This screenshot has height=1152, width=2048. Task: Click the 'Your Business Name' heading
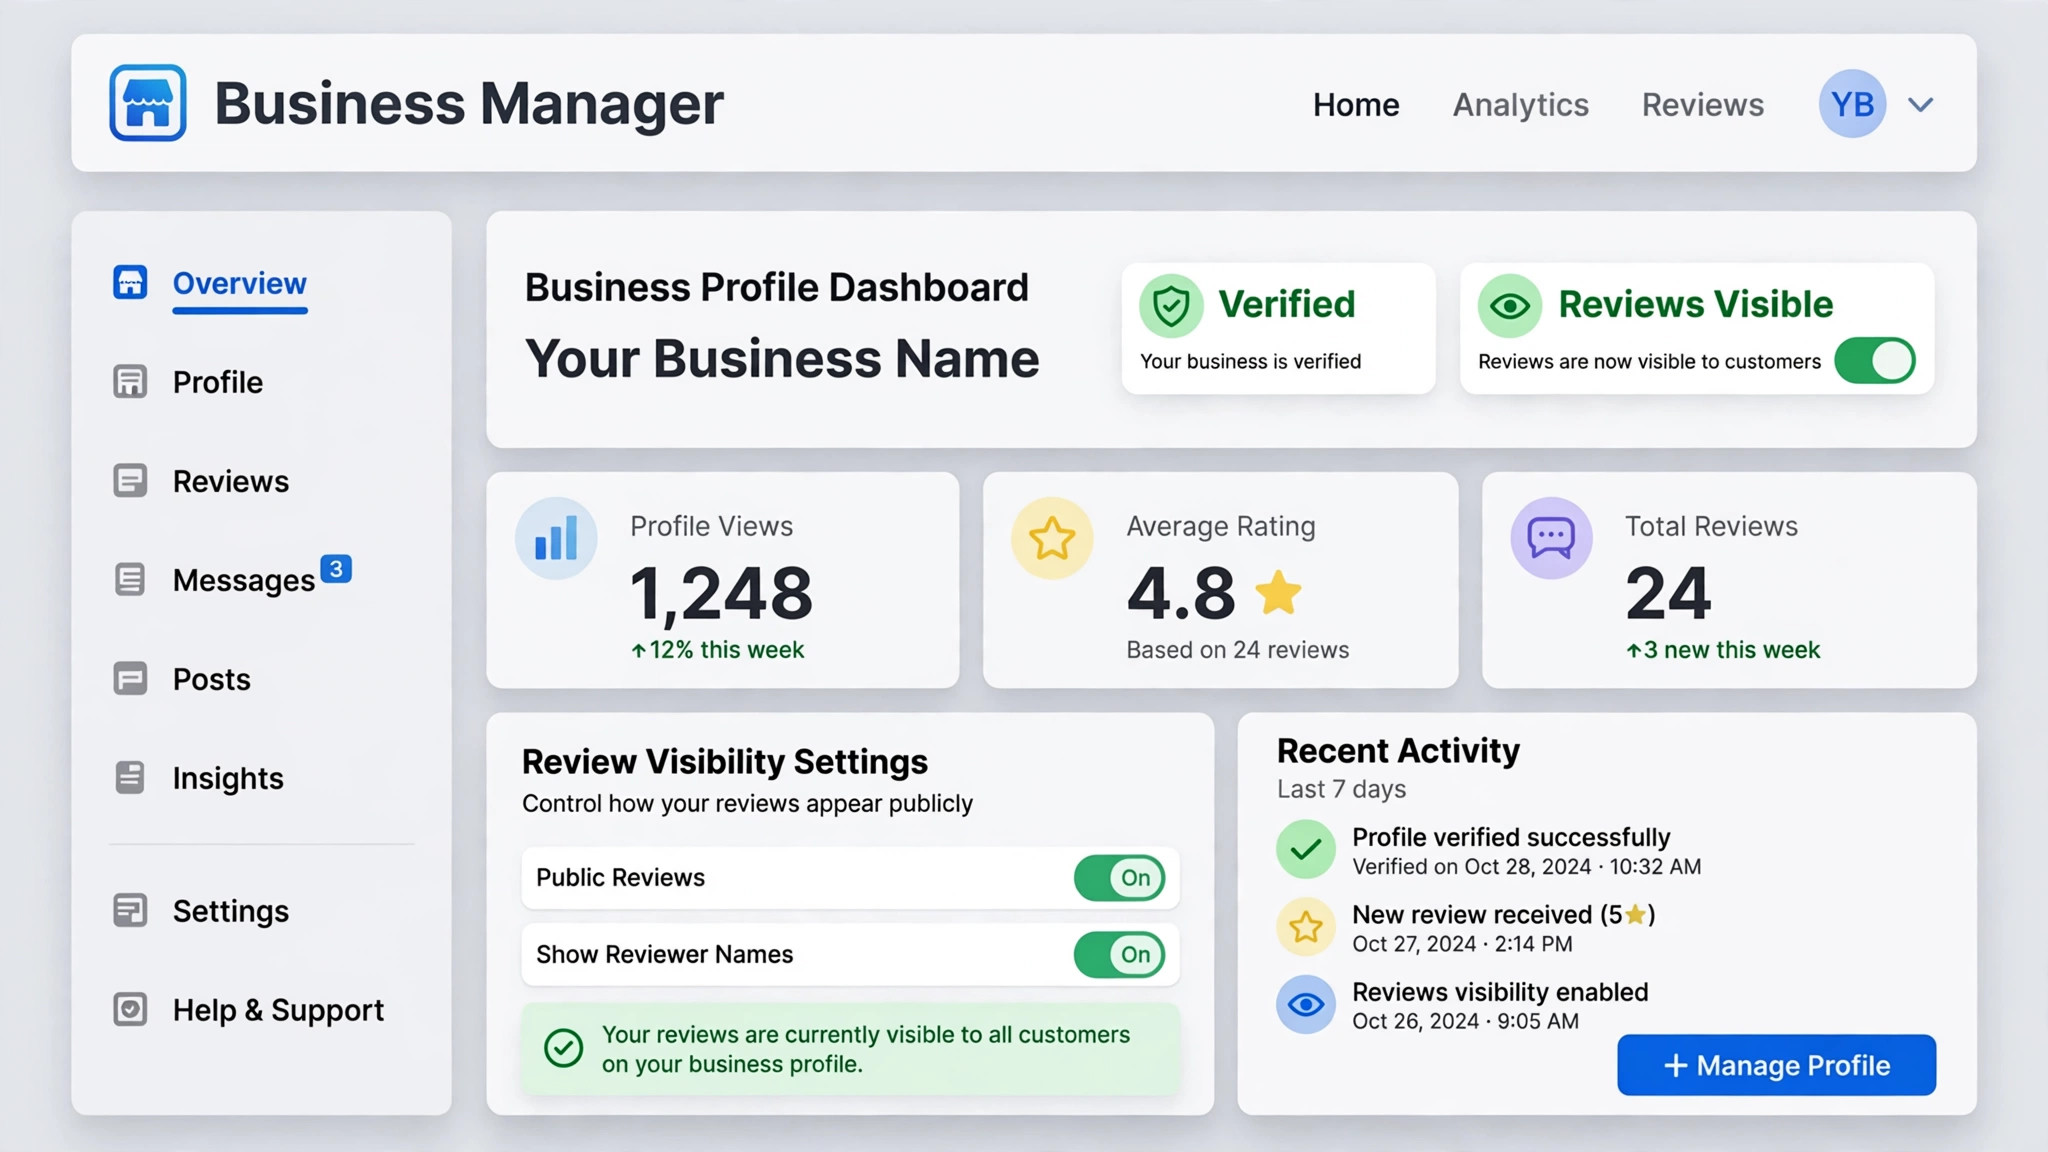click(782, 358)
